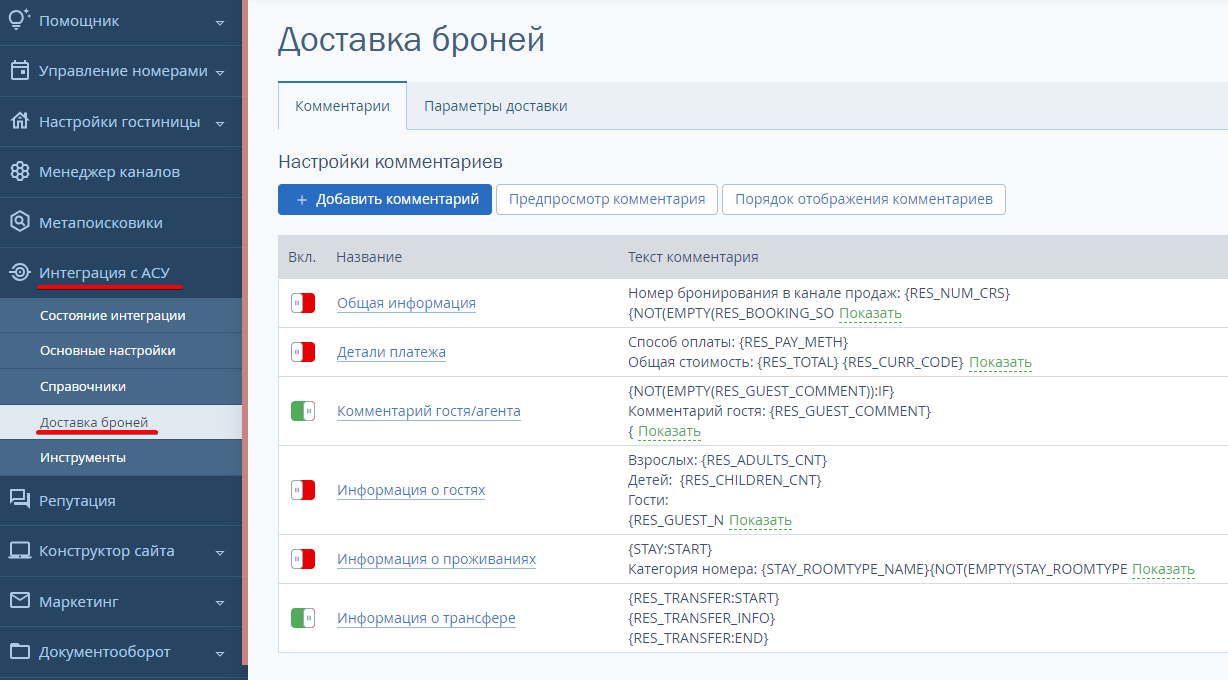Open the Комментарий гостя/агента link
This screenshot has height=680, width=1228.
(429, 411)
